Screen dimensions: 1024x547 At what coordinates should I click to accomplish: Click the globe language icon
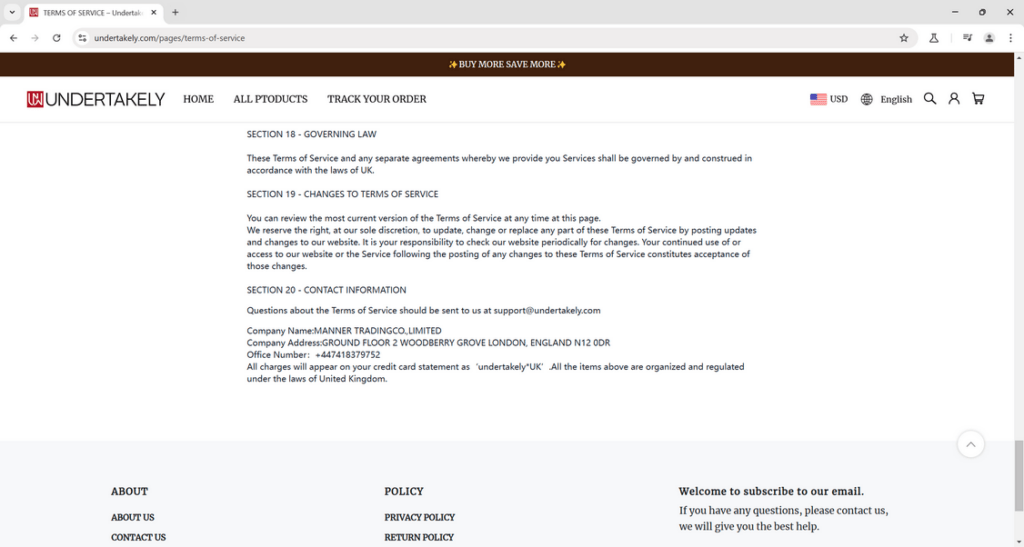[866, 99]
